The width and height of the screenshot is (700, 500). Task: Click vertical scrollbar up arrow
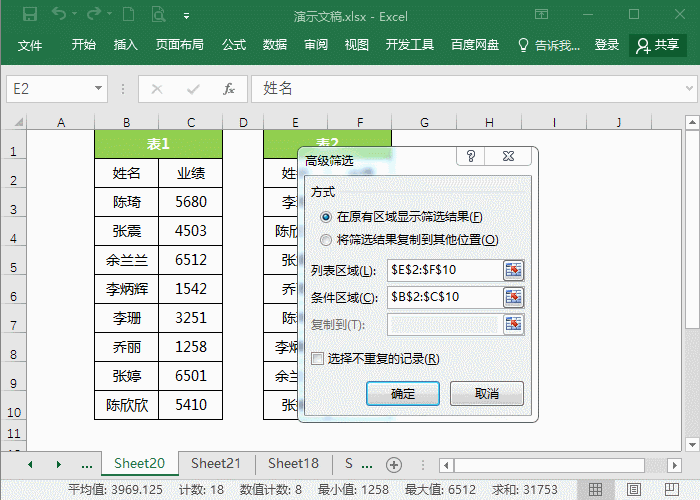(692, 122)
